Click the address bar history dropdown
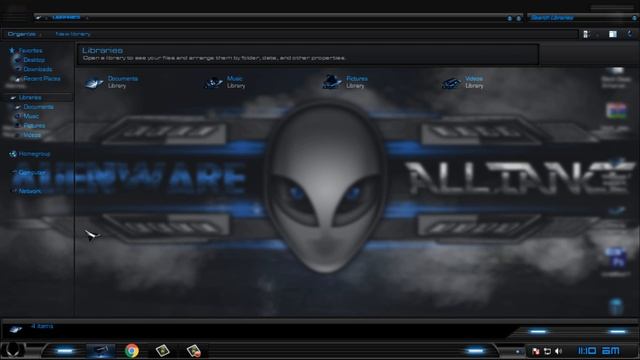640x360 pixels. [x=509, y=18]
